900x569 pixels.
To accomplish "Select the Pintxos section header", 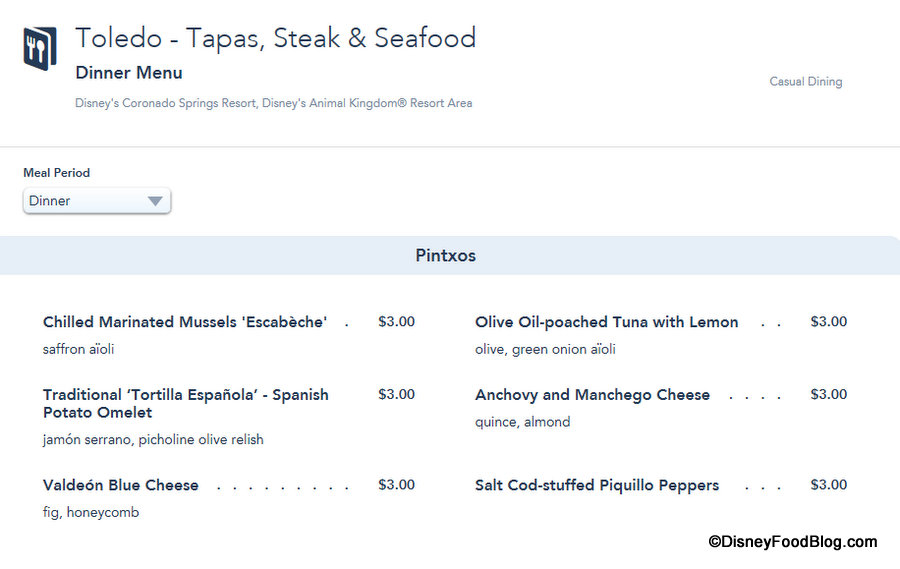I will tap(446, 256).
